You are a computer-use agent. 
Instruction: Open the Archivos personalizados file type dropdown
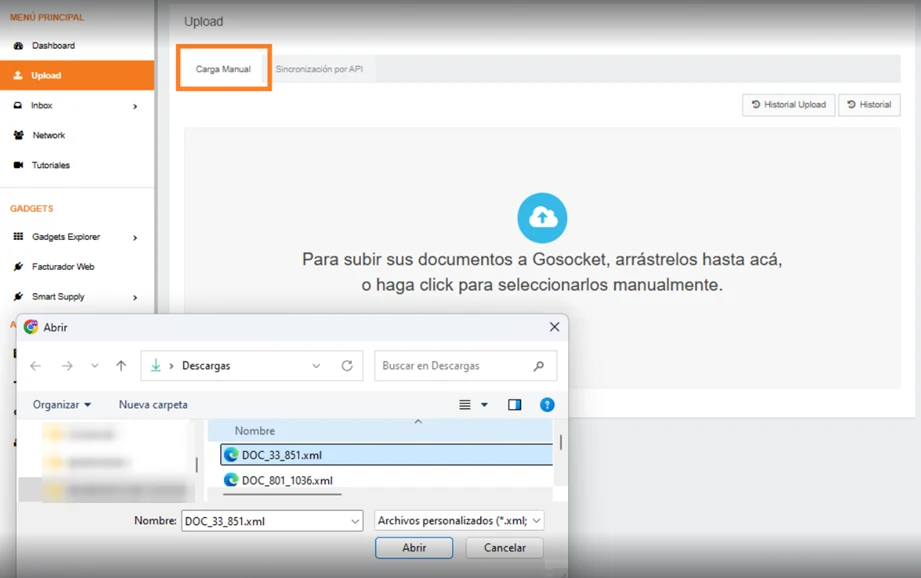pyautogui.click(x=459, y=520)
